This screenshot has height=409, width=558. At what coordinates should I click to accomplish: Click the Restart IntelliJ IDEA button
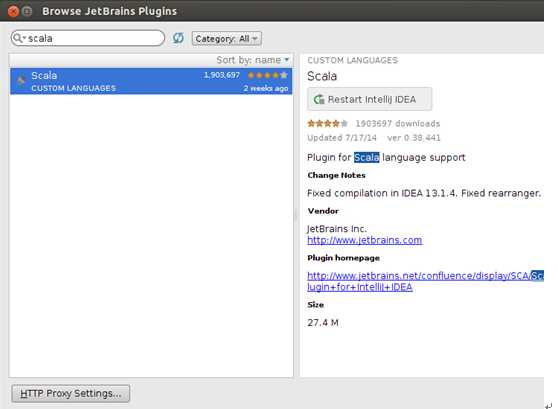370,99
